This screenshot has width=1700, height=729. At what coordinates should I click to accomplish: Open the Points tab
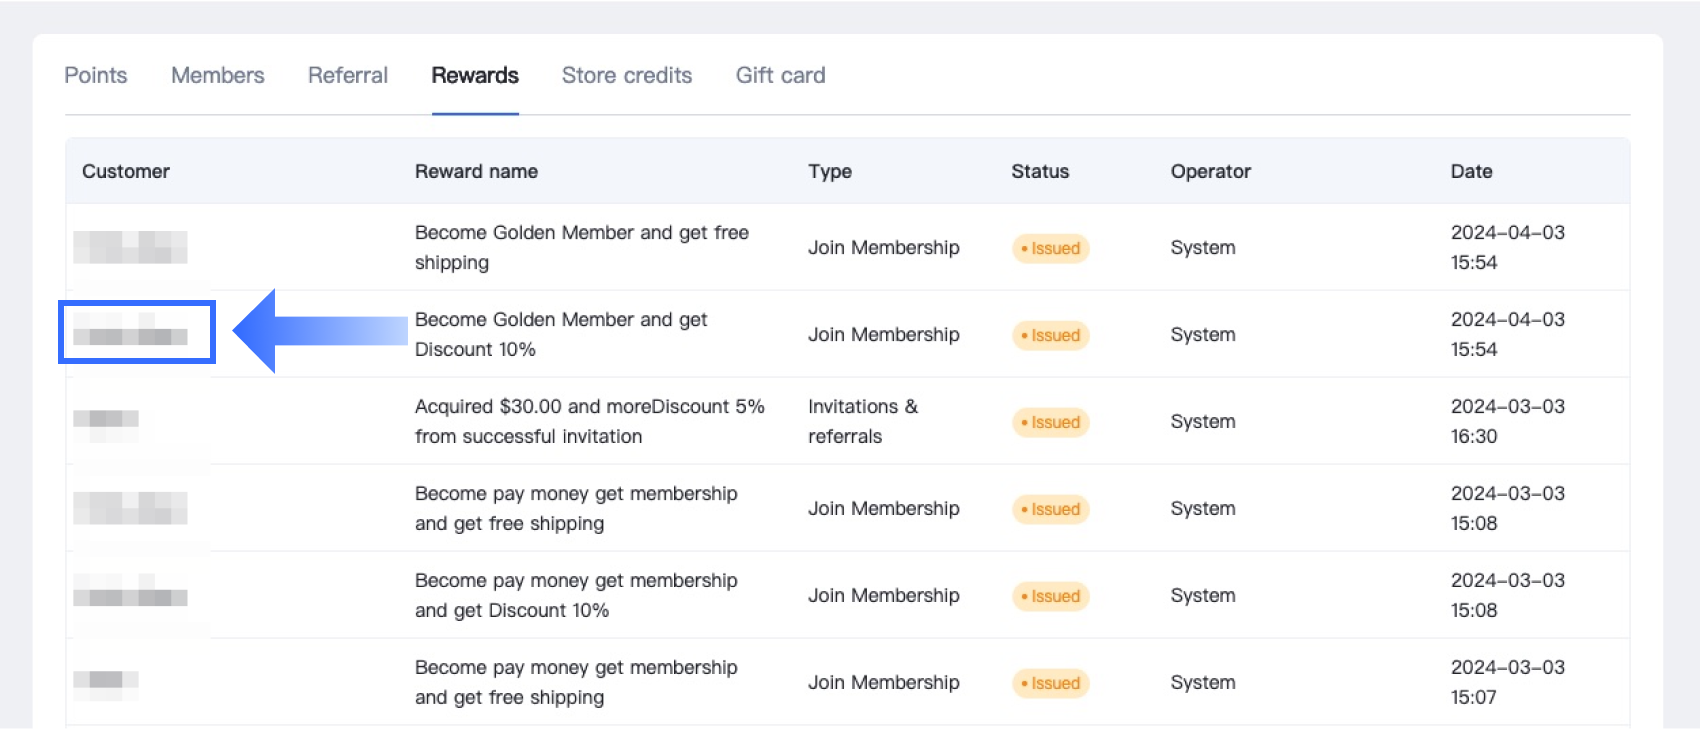(96, 75)
